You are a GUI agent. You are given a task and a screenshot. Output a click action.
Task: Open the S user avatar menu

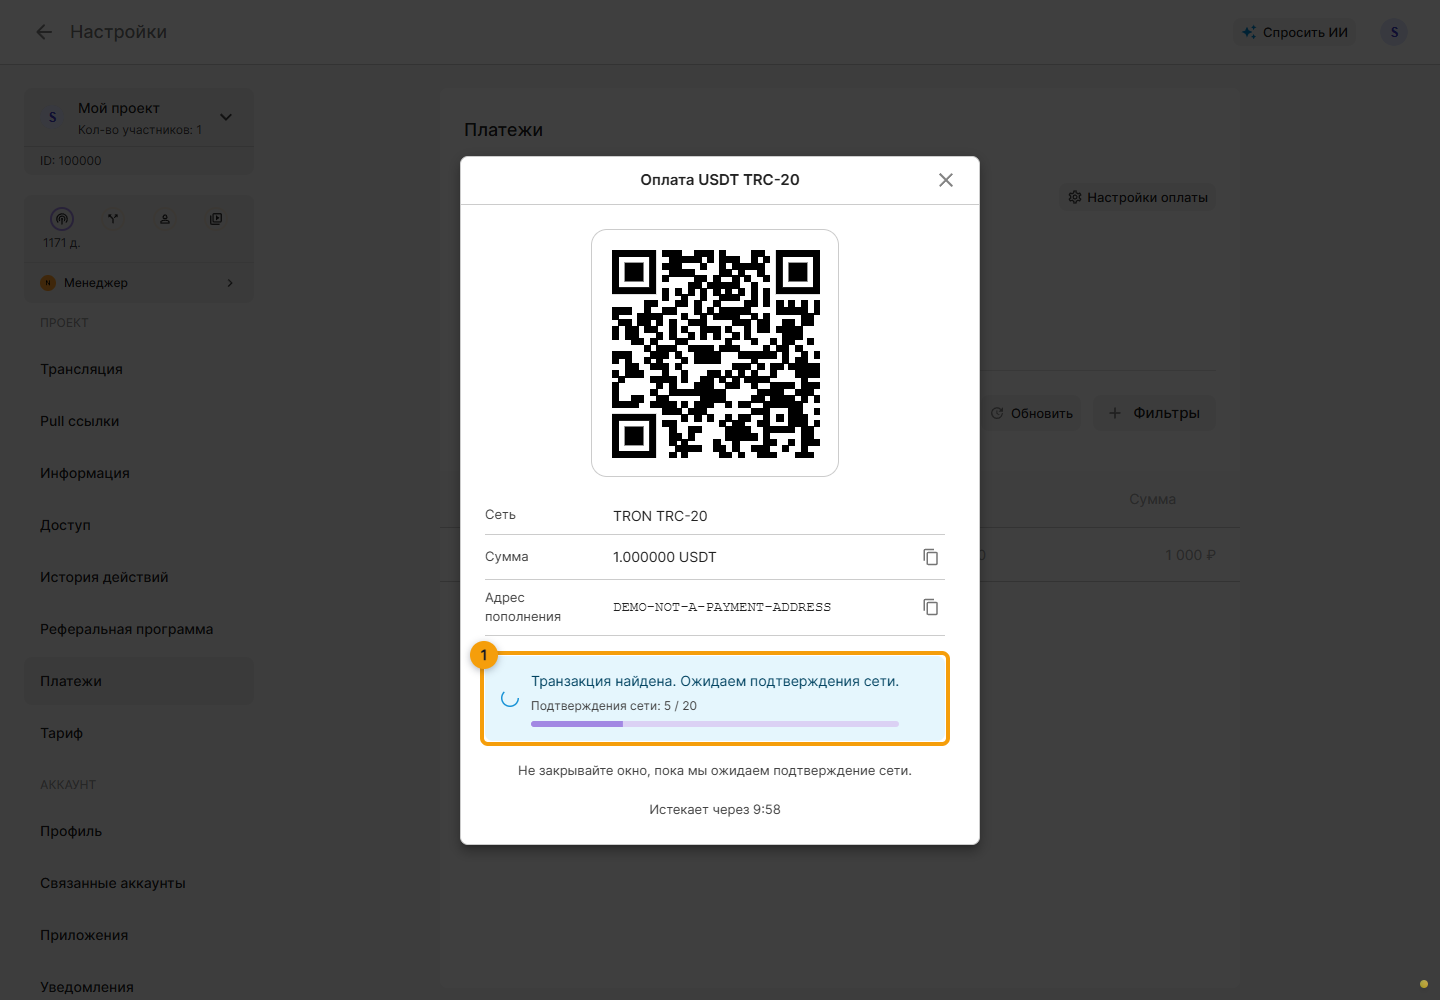coord(1394,32)
